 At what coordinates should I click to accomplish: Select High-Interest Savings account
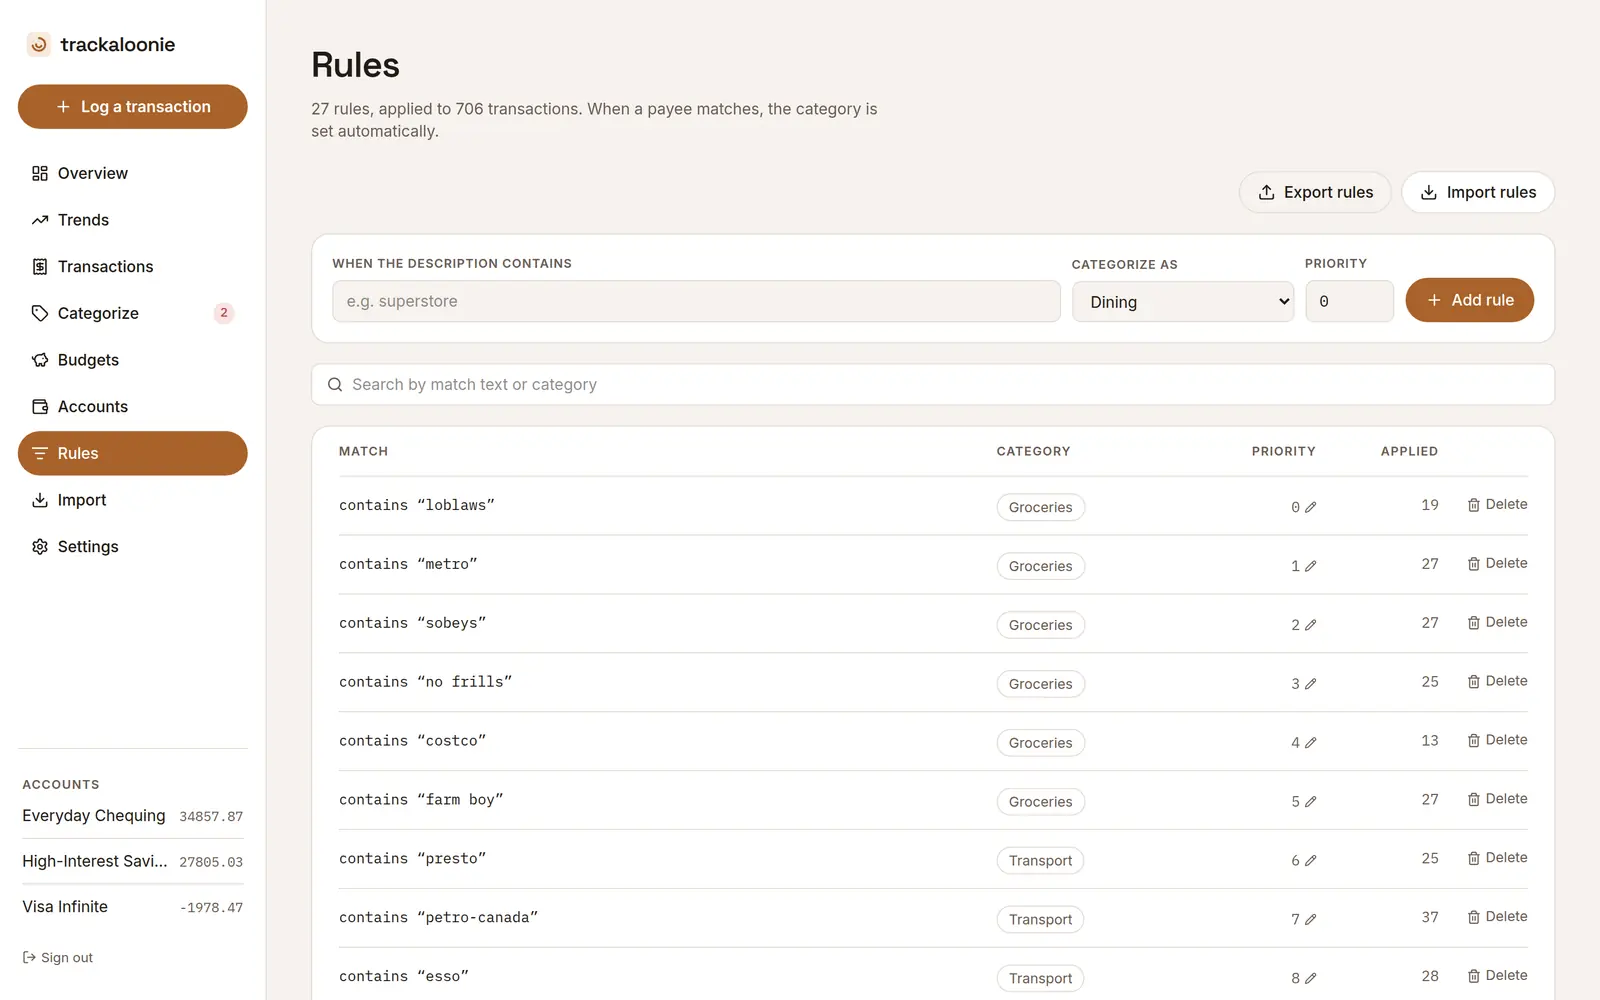[x=132, y=861]
